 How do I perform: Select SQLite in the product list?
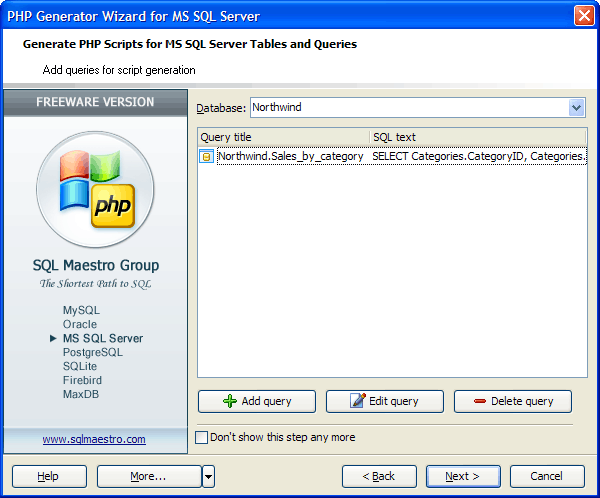coord(80,366)
